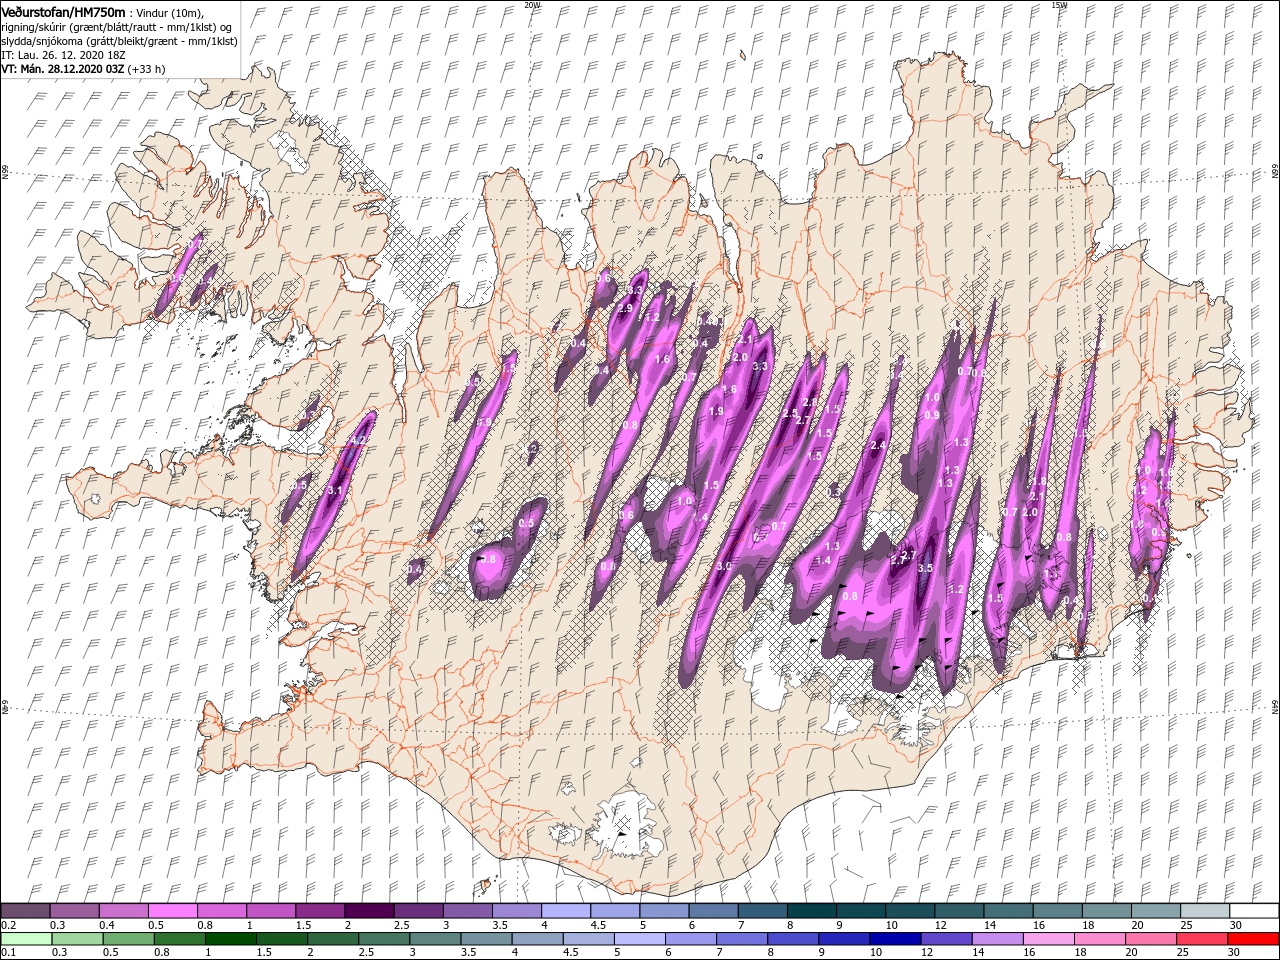Select the 'Vindur (10m)' text in header
The image size is (1280, 960).
172,12
